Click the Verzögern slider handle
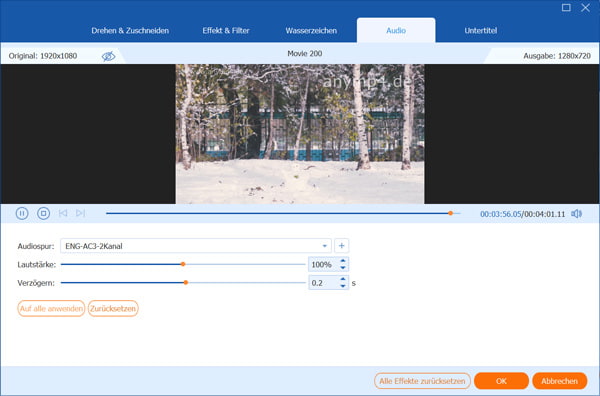This screenshot has height=396, width=600. [186, 283]
